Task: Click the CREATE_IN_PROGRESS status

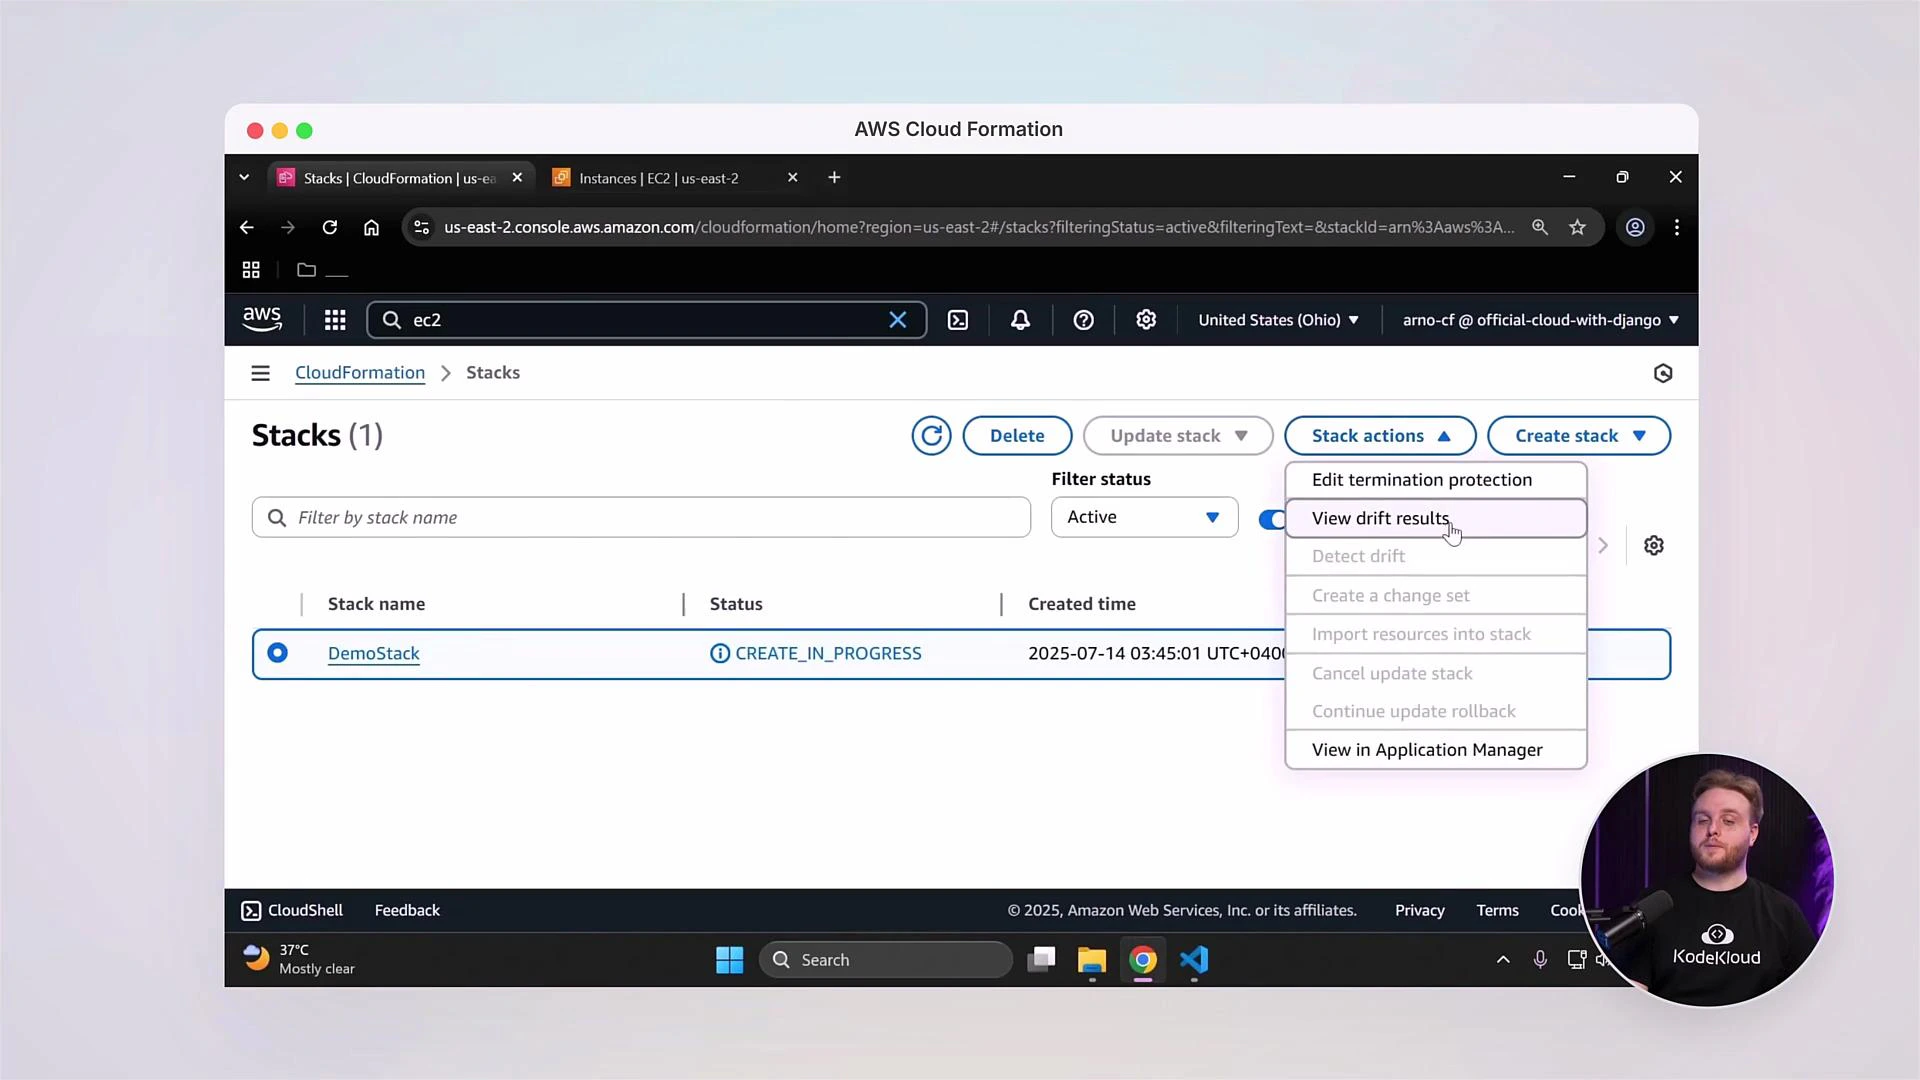Action: click(x=816, y=653)
